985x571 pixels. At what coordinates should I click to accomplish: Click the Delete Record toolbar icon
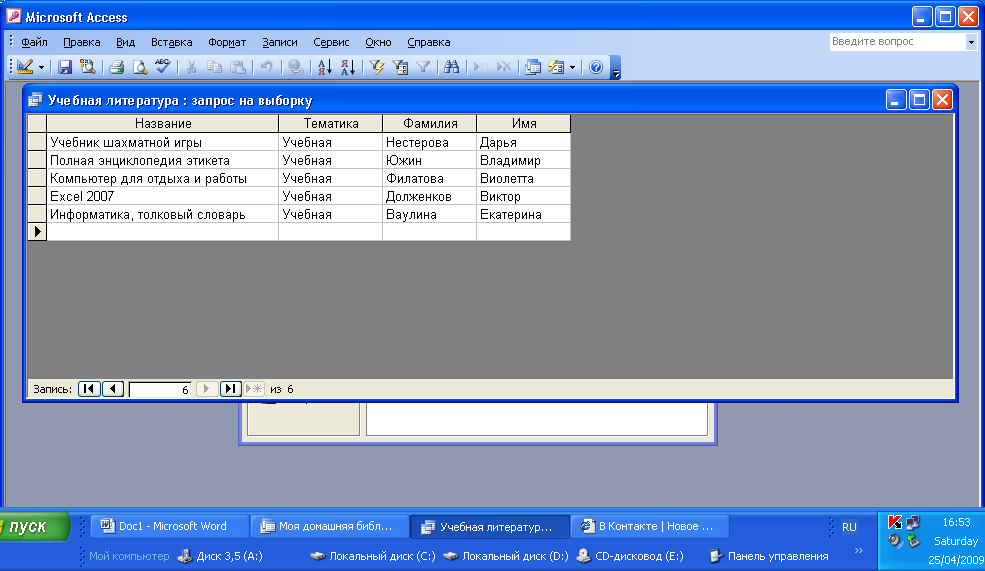(x=504, y=67)
